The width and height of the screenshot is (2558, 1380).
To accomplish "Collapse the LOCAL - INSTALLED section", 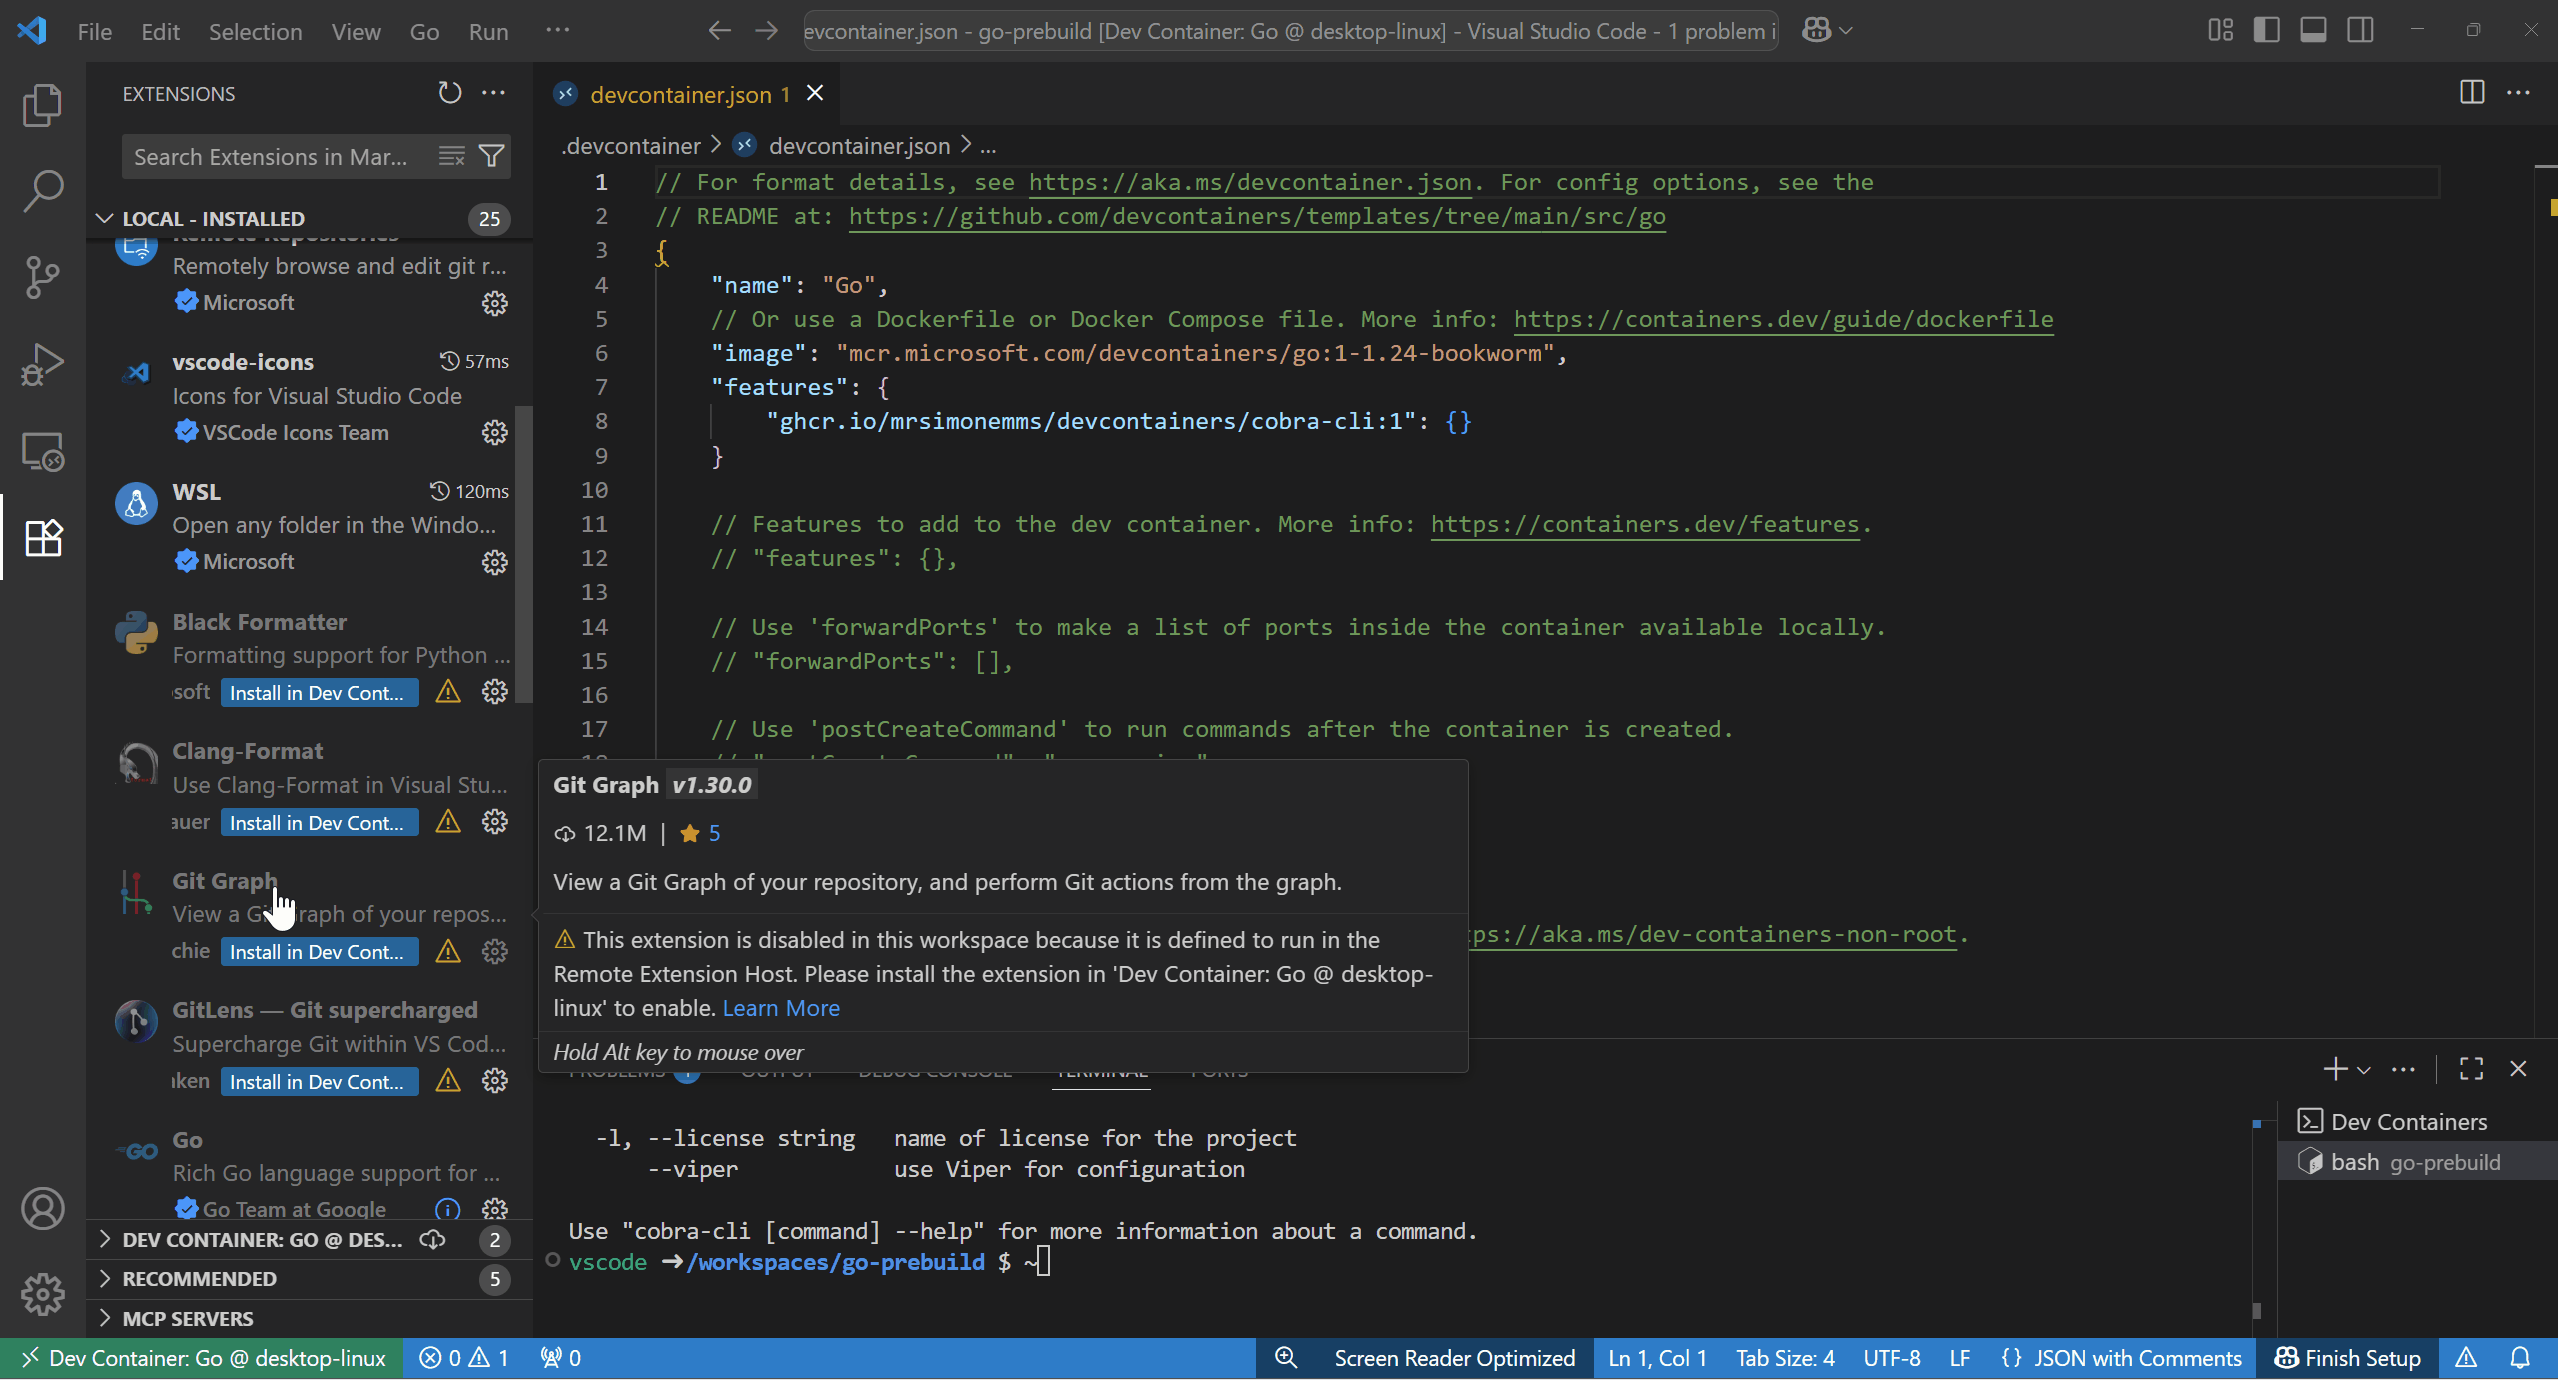I will tap(310, 219).
